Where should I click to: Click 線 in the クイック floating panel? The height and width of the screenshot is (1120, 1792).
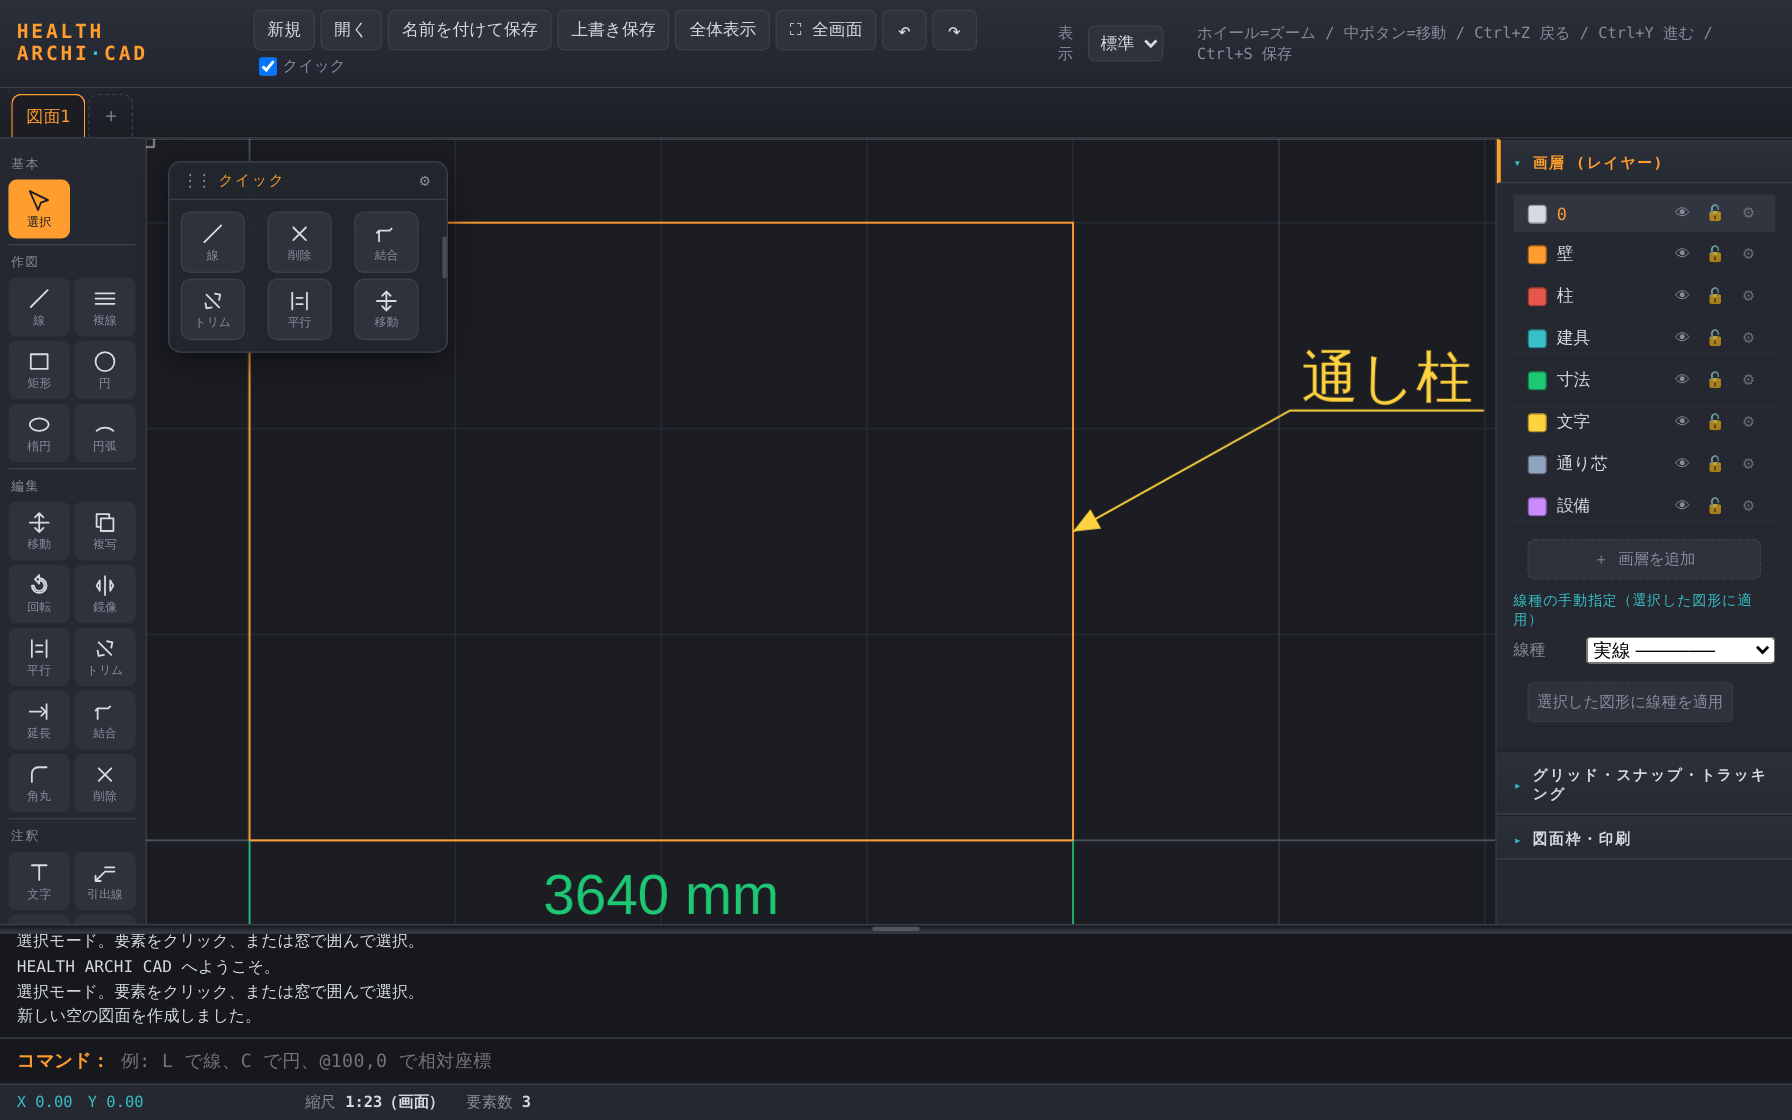[x=213, y=242]
